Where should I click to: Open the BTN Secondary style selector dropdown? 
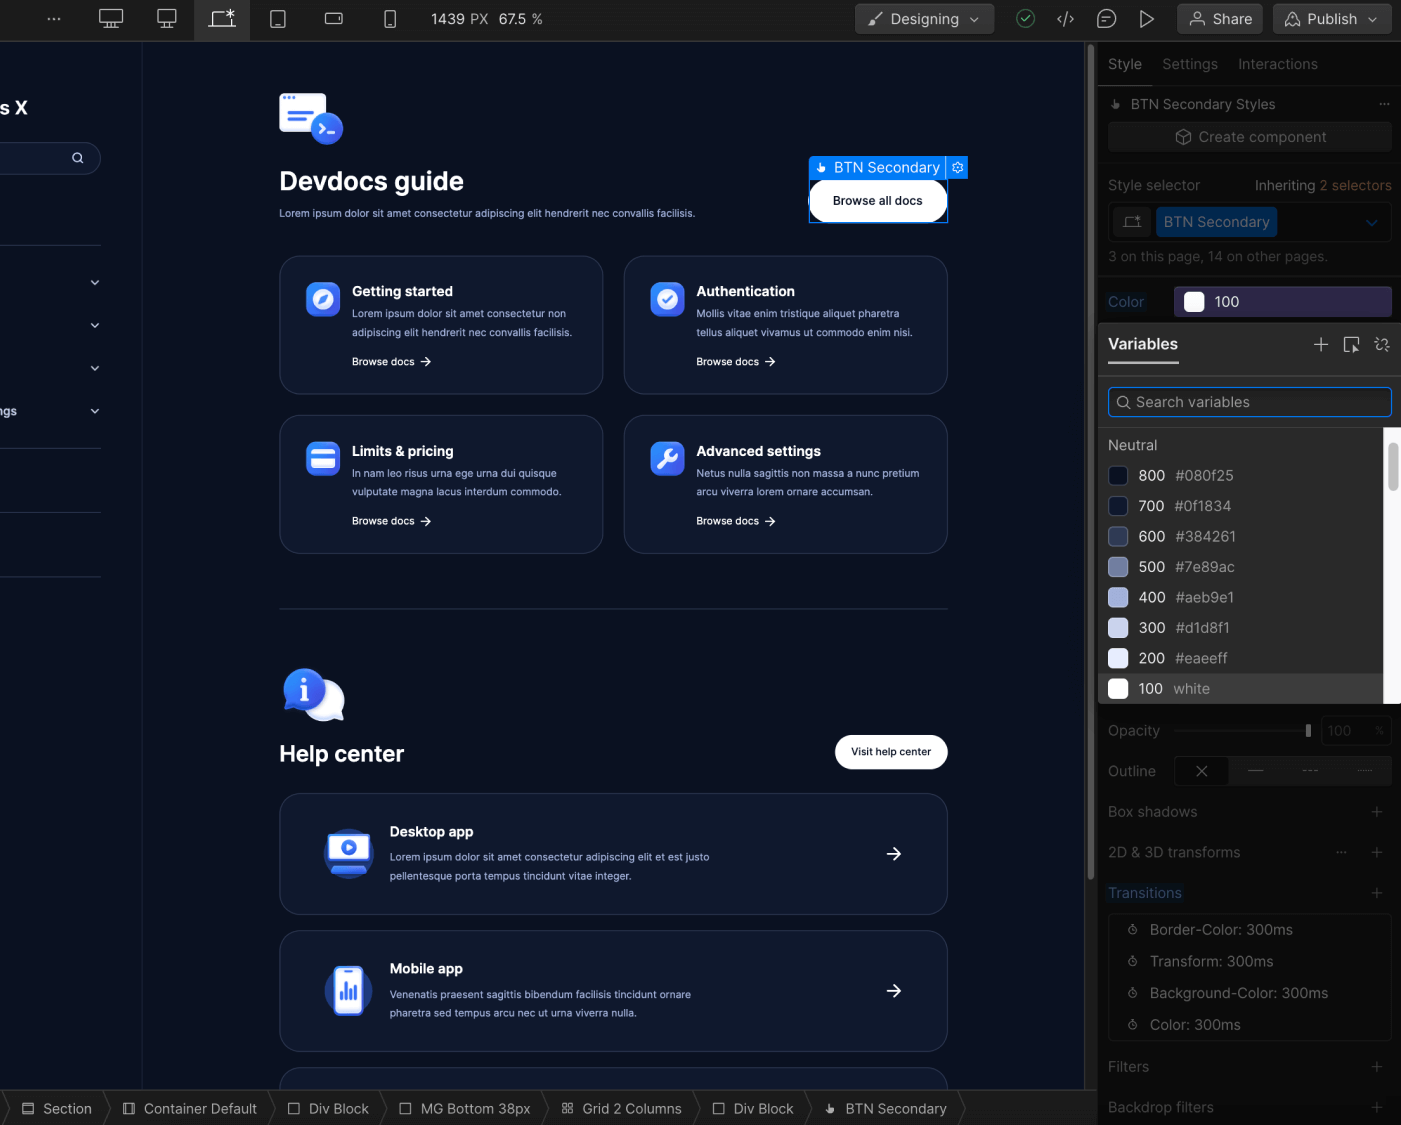pos(1372,222)
